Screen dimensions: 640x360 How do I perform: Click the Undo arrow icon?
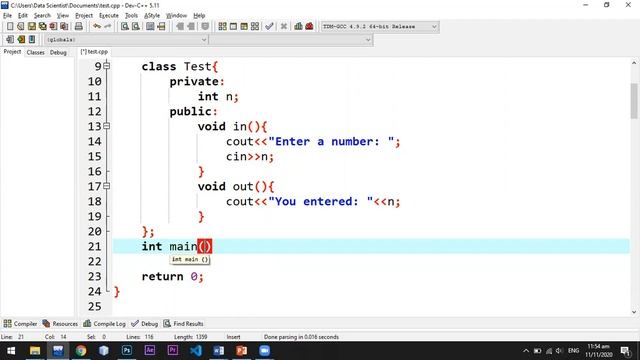point(97,27)
